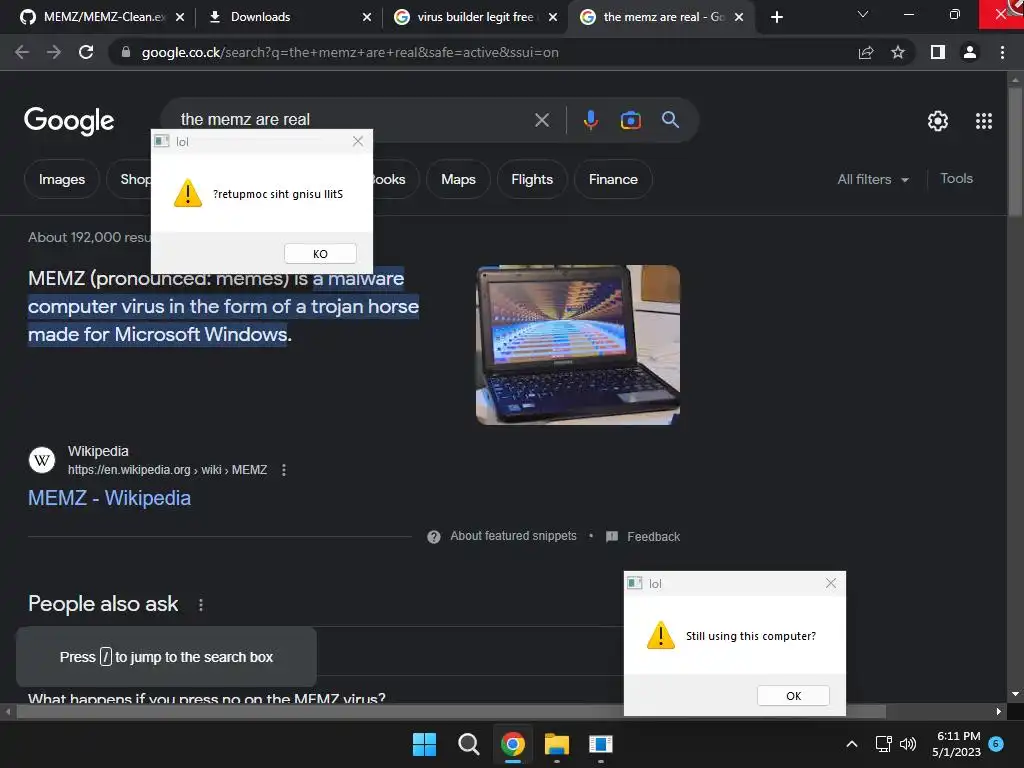Click the address bar URL
Viewport: 1024px width, 768px height.
(350, 52)
